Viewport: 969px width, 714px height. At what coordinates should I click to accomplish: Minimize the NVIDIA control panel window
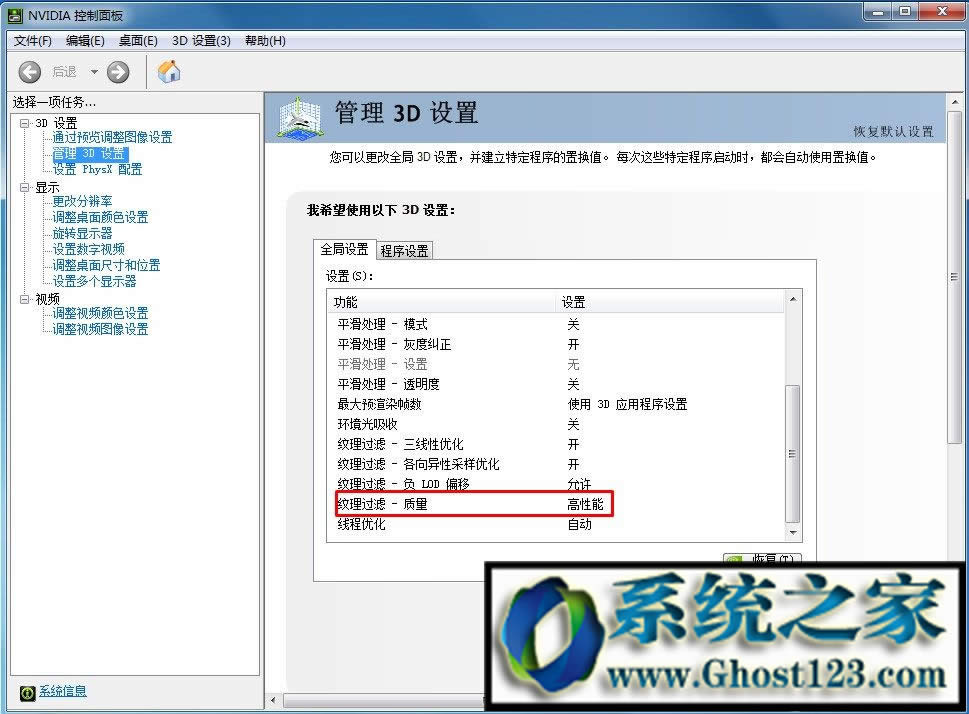tap(879, 12)
